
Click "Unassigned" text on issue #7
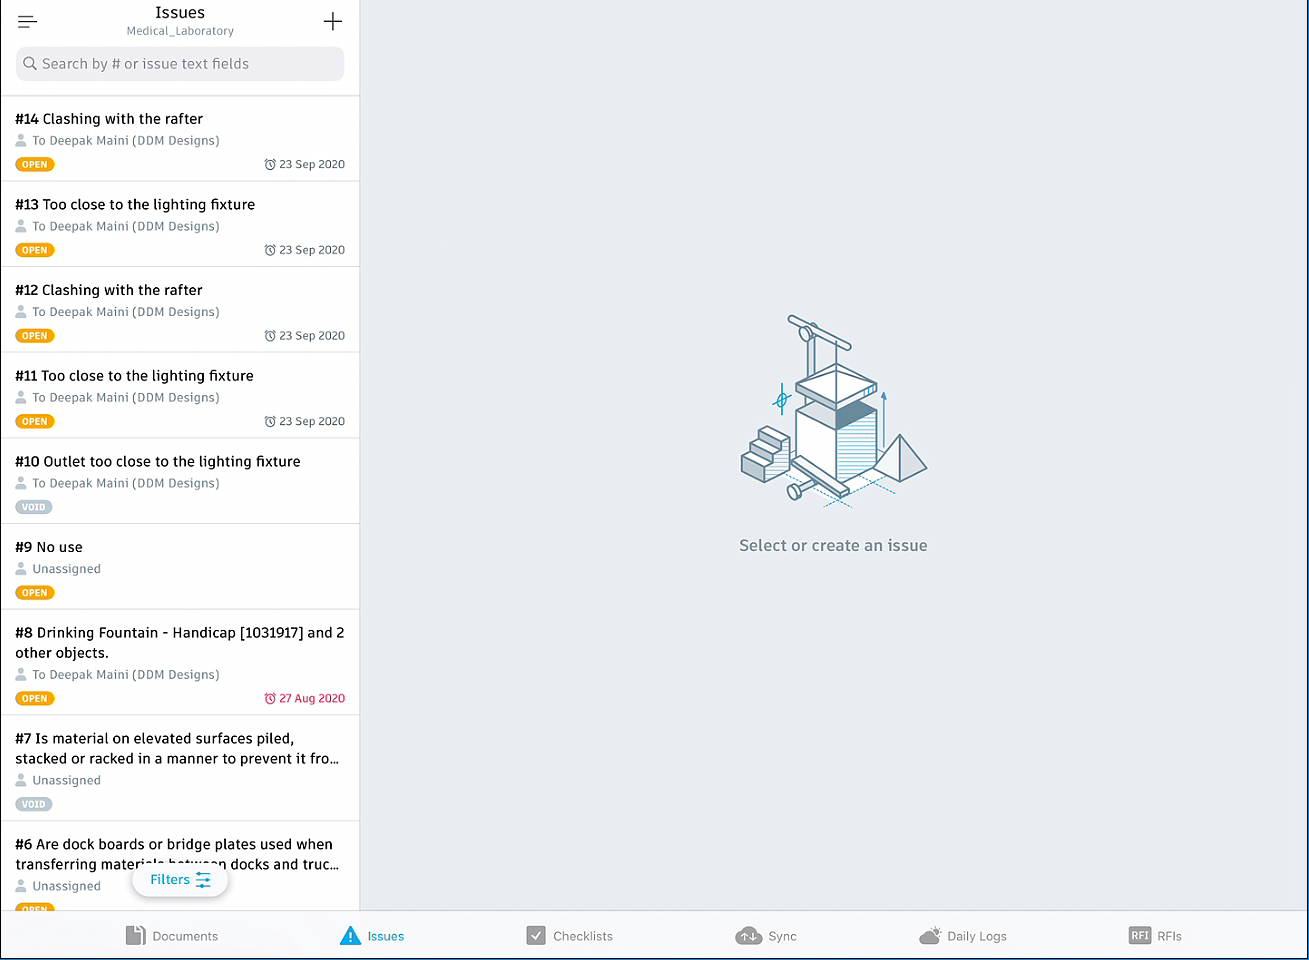67,780
